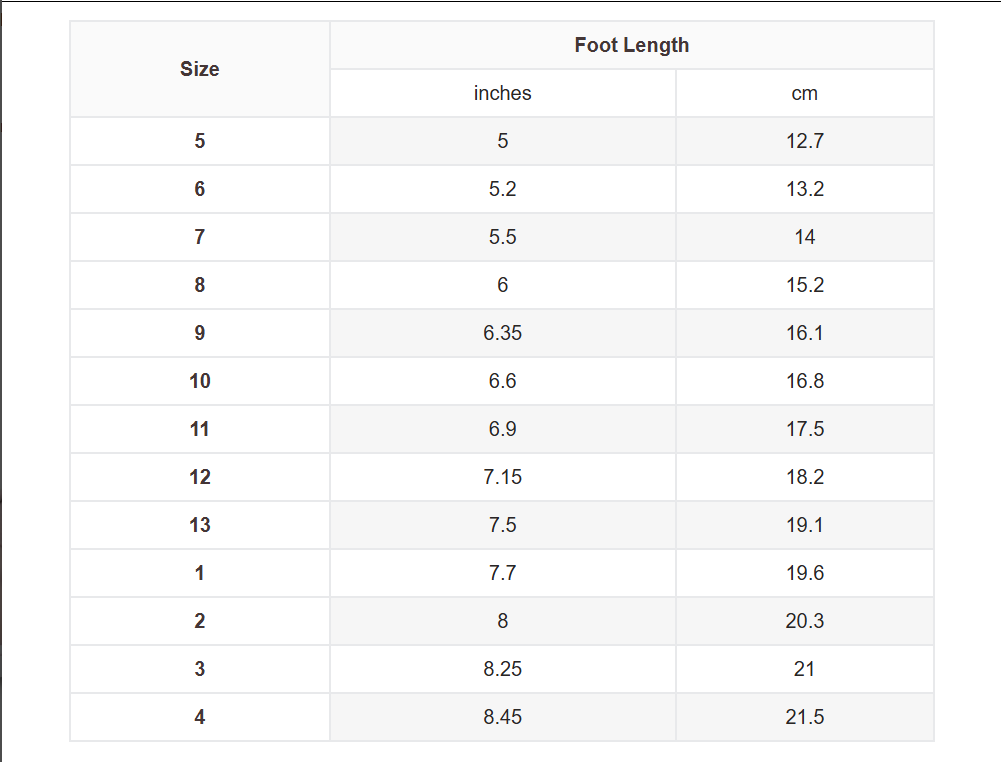Click the 8 inches cell
This screenshot has width=1001, height=762.
tap(502, 621)
